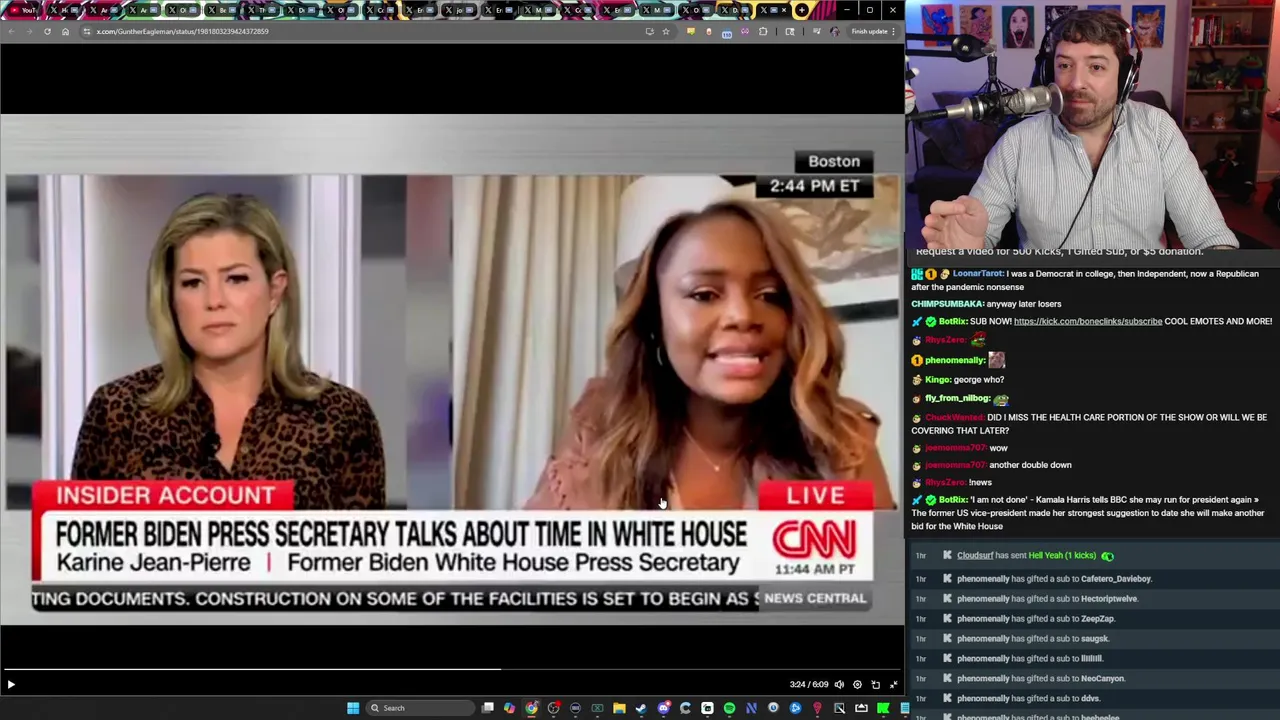
Task: Select the gifted sub to Hectorlptwelve row
Action: click(1093, 598)
